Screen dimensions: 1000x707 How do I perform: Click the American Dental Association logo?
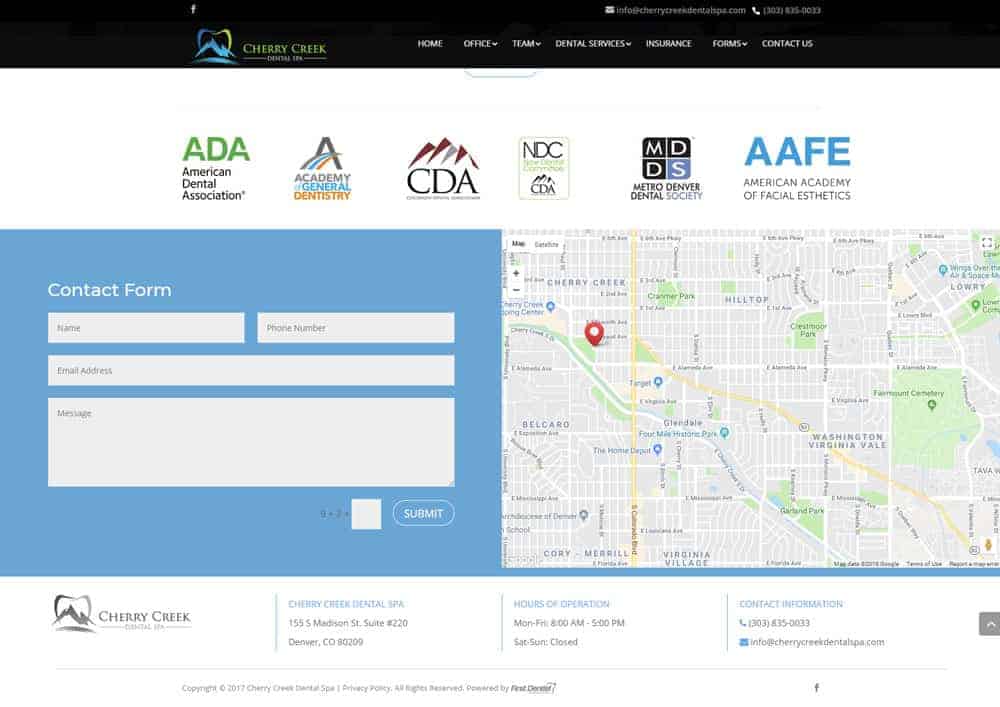click(x=216, y=168)
